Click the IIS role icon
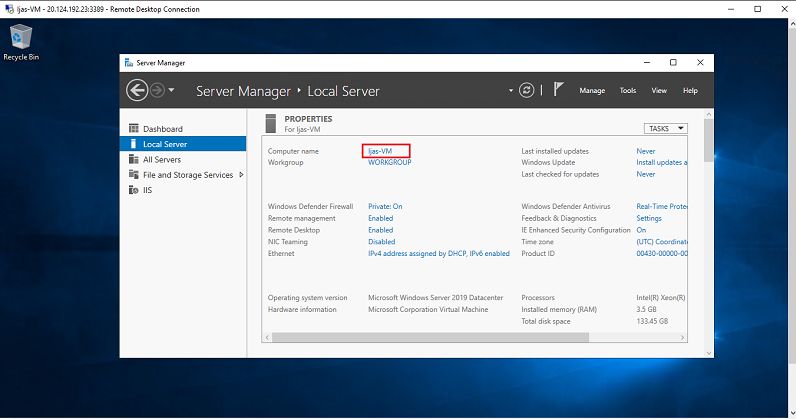Image resolution: width=796 pixels, height=419 pixels. (x=134, y=189)
